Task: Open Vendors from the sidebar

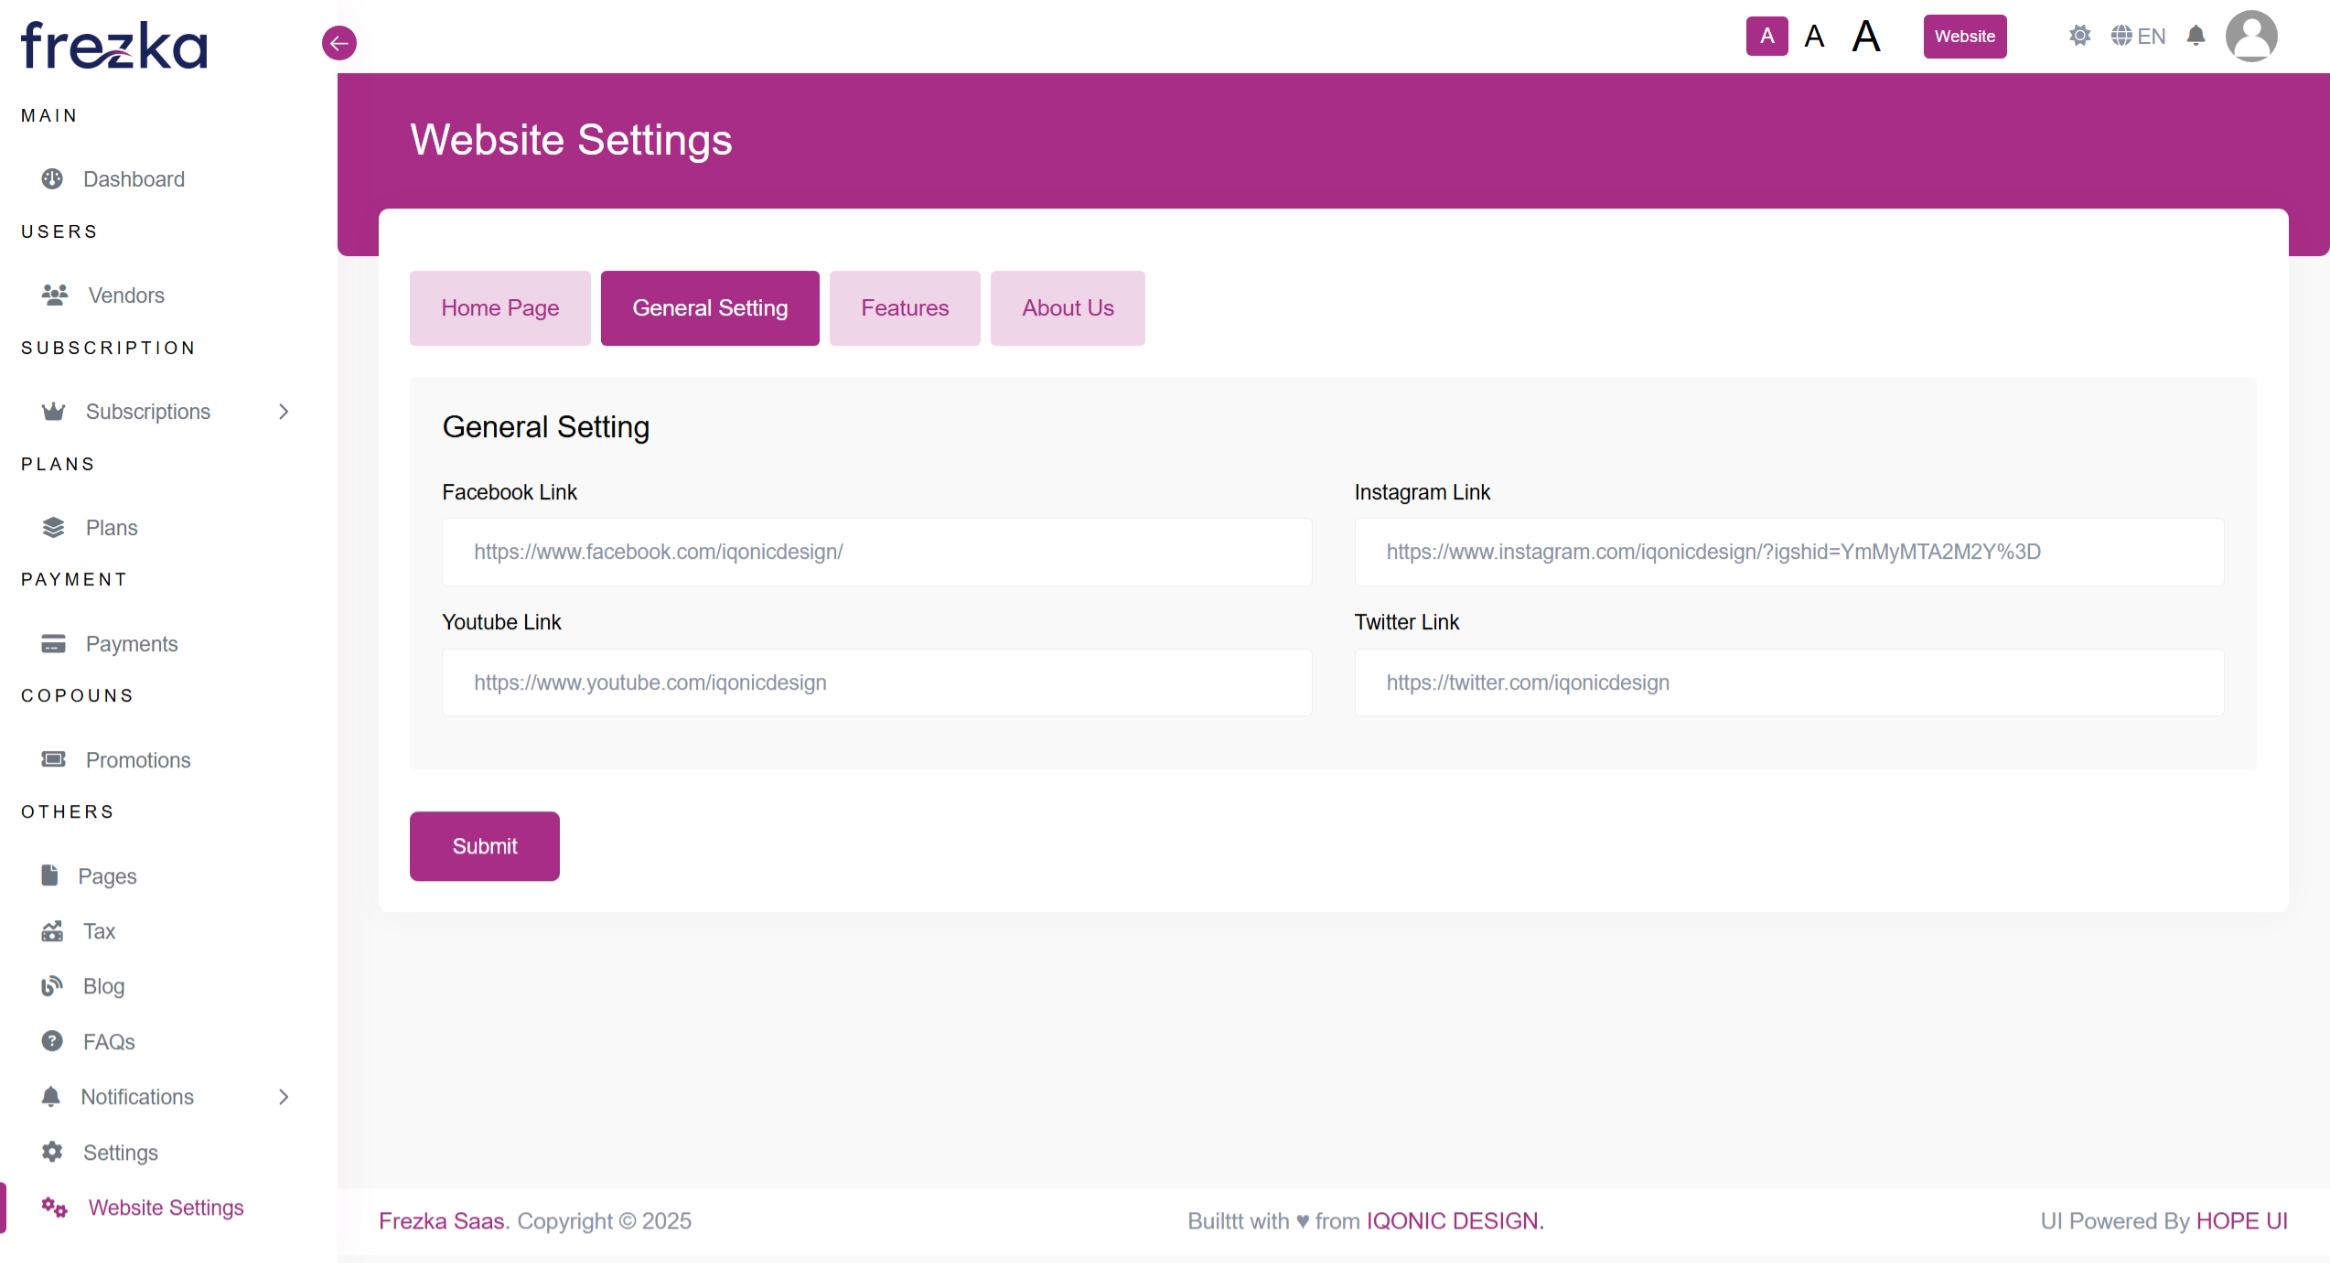Action: (125, 295)
